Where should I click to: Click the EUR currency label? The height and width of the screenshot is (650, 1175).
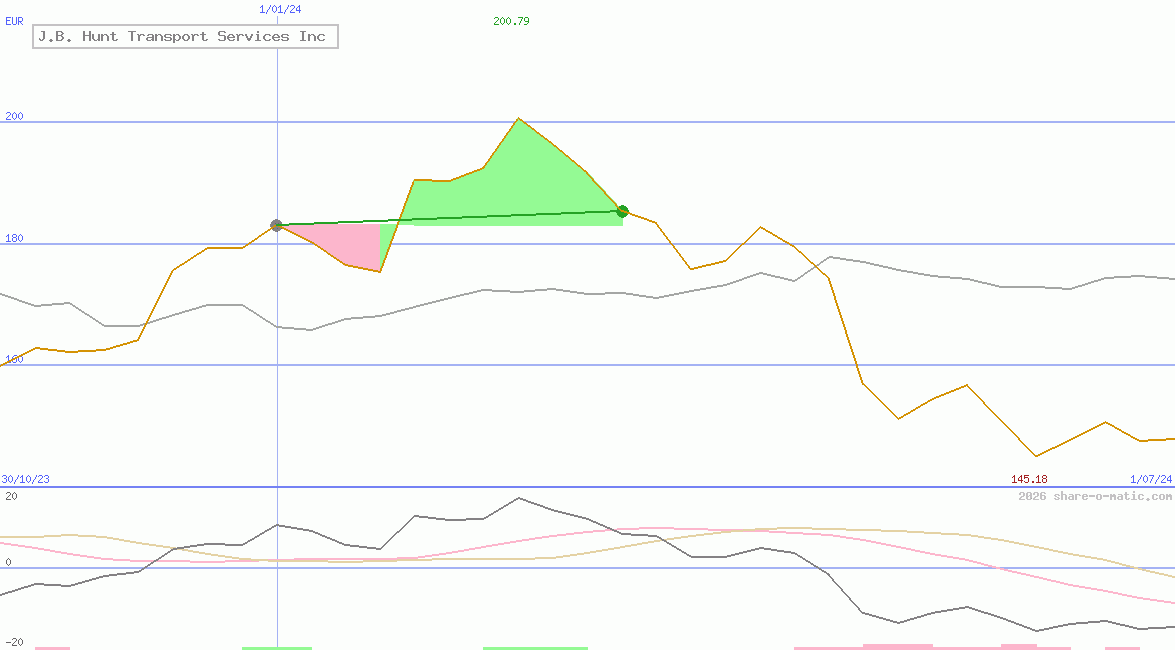coord(14,21)
